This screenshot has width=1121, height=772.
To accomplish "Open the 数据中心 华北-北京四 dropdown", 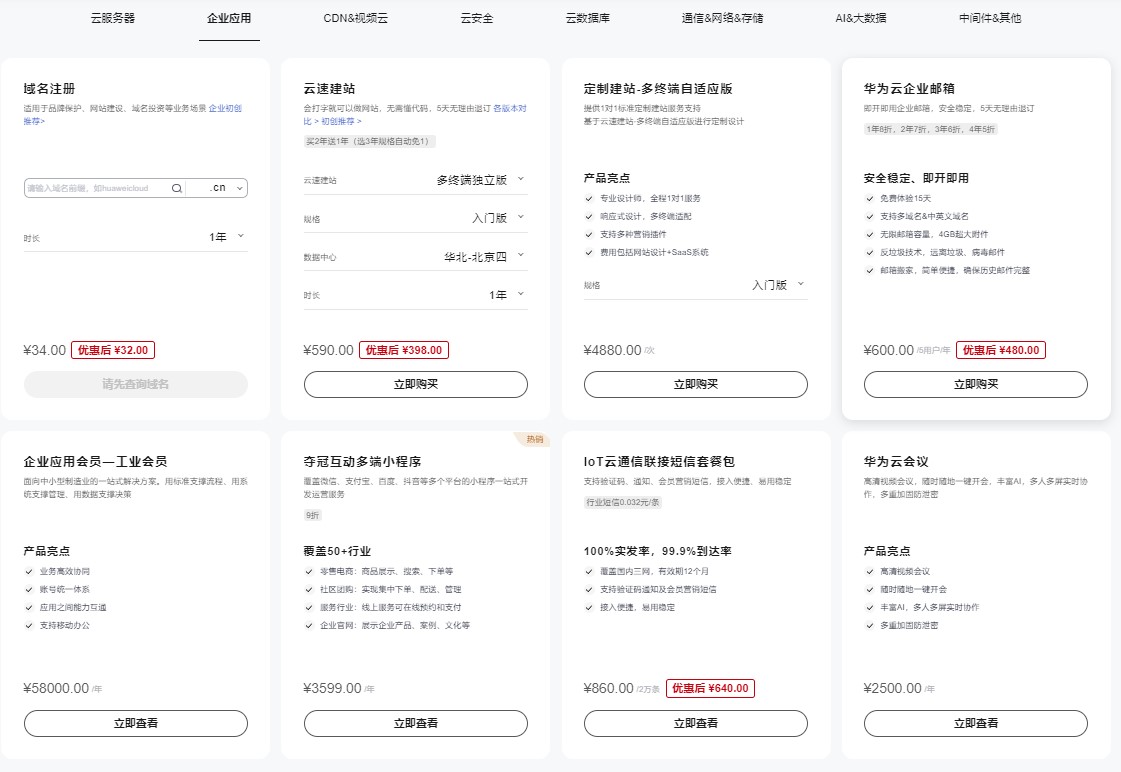I will 415,257.
